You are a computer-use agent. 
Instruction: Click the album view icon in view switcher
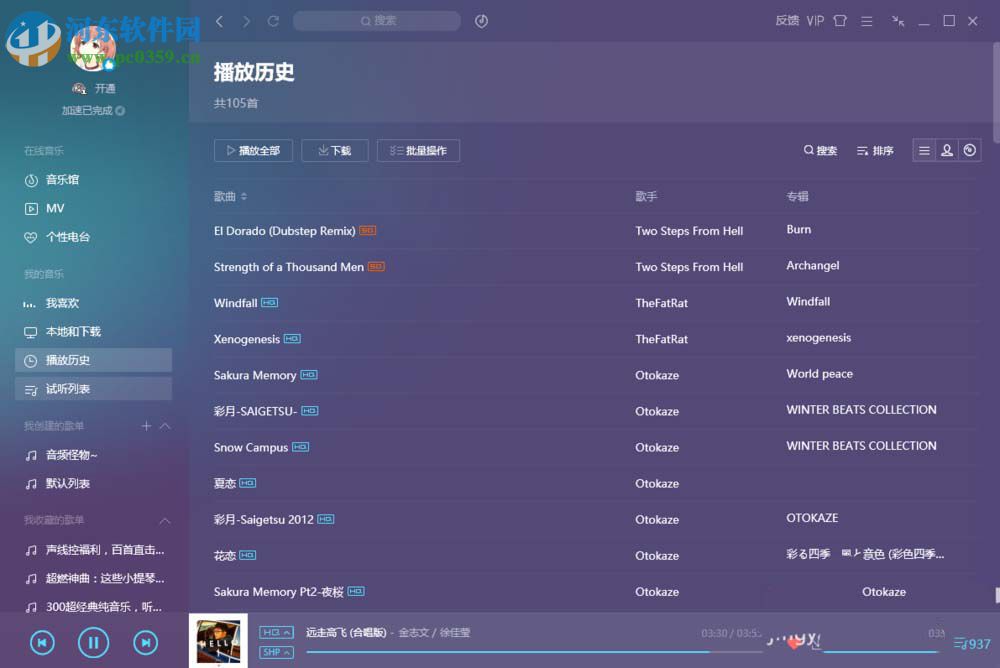[x=969, y=149]
